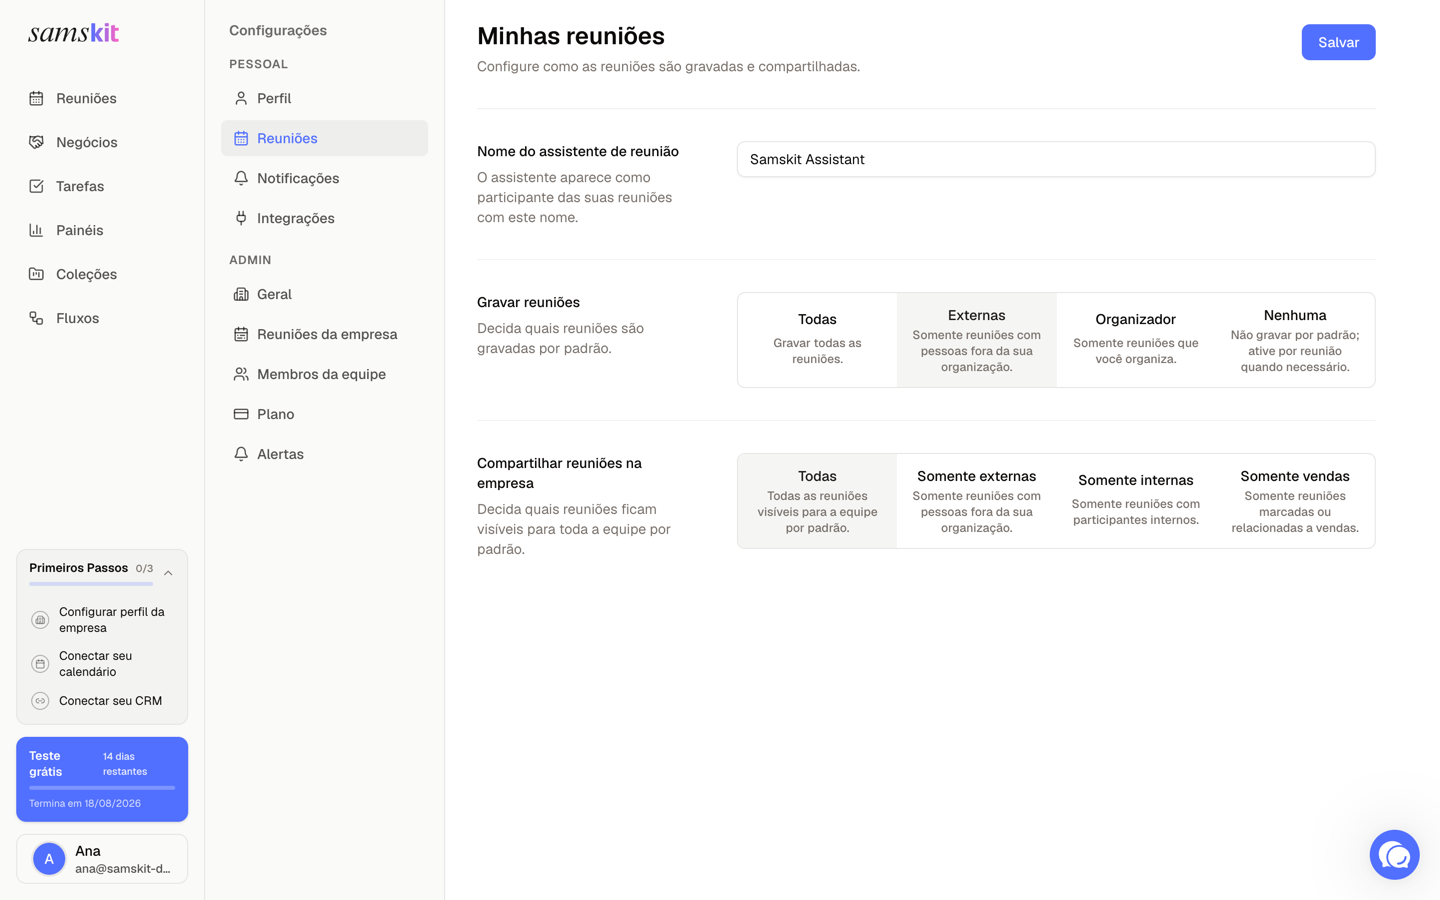Image resolution: width=1440 pixels, height=900 pixels.
Task: Select the Somente externas sharing option
Action: pyautogui.click(x=977, y=501)
